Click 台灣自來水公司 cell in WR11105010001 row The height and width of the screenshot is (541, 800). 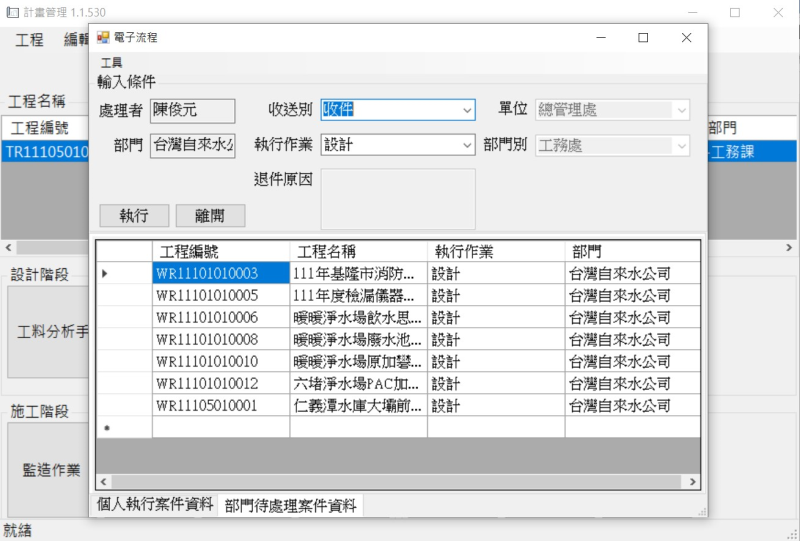point(633,405)
